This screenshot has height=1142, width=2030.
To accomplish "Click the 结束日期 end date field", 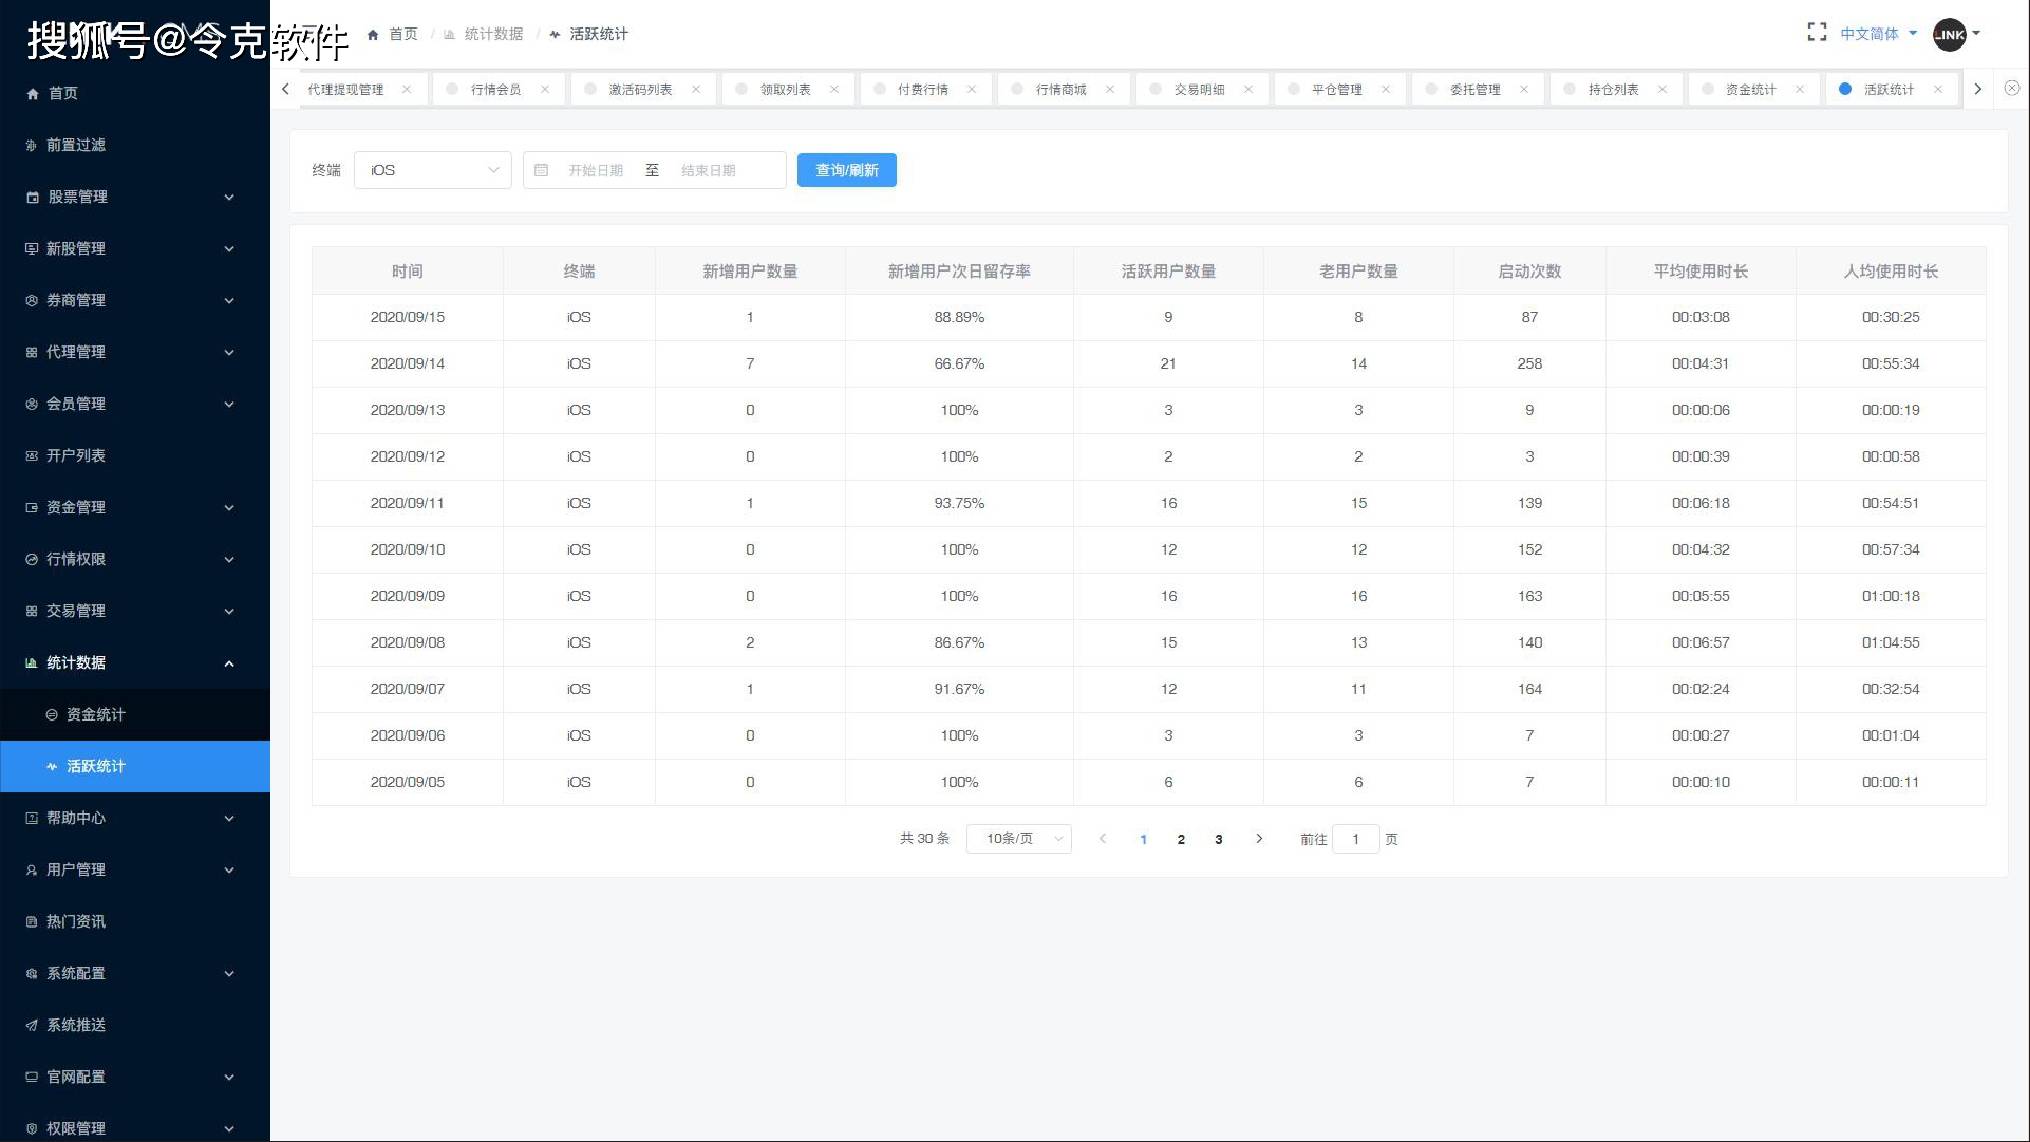I will click(x=708, y=170).
